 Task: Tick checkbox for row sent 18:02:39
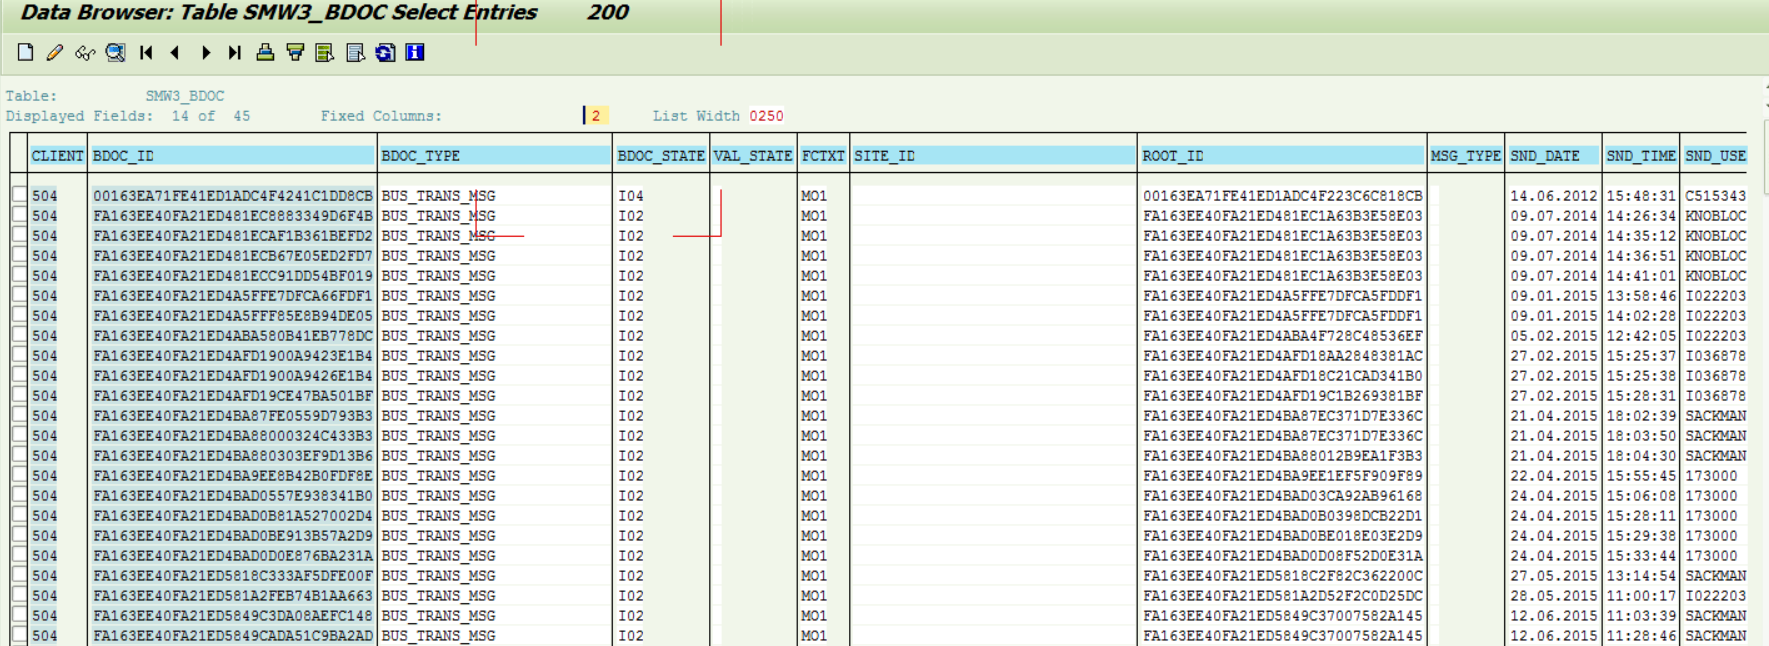tap(19, 415)
